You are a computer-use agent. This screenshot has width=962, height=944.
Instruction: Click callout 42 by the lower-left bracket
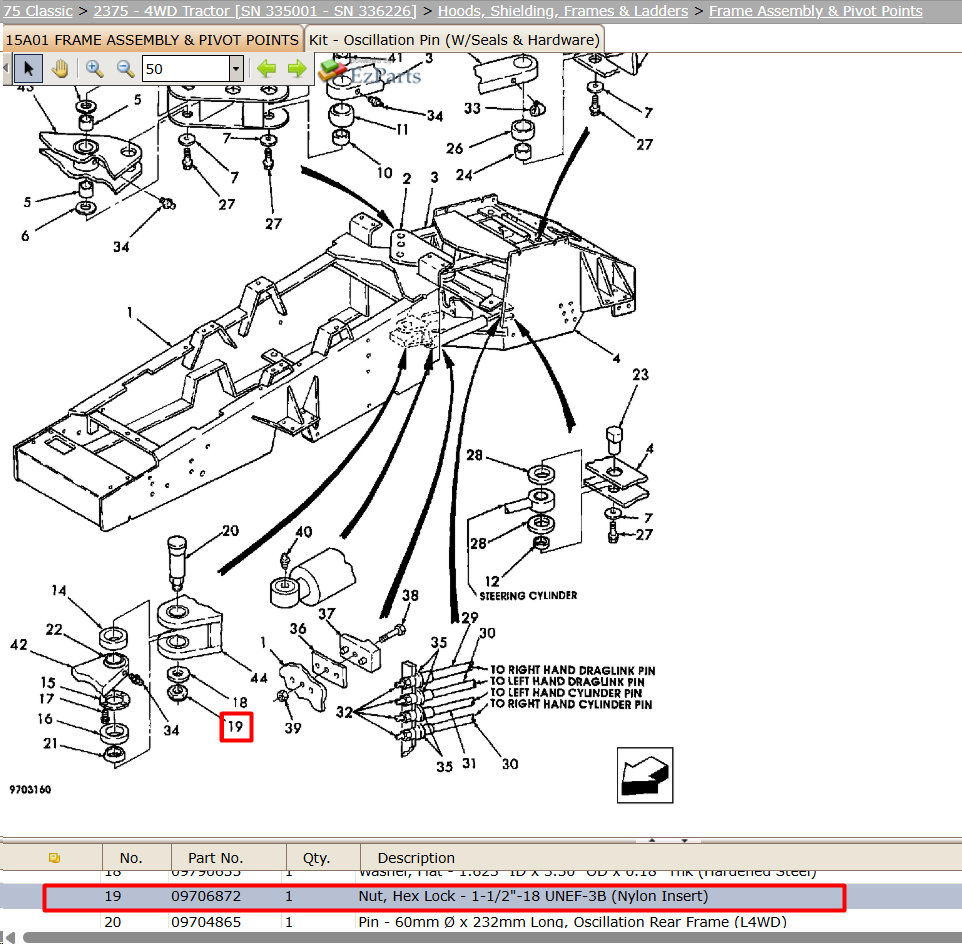point(18,645)
